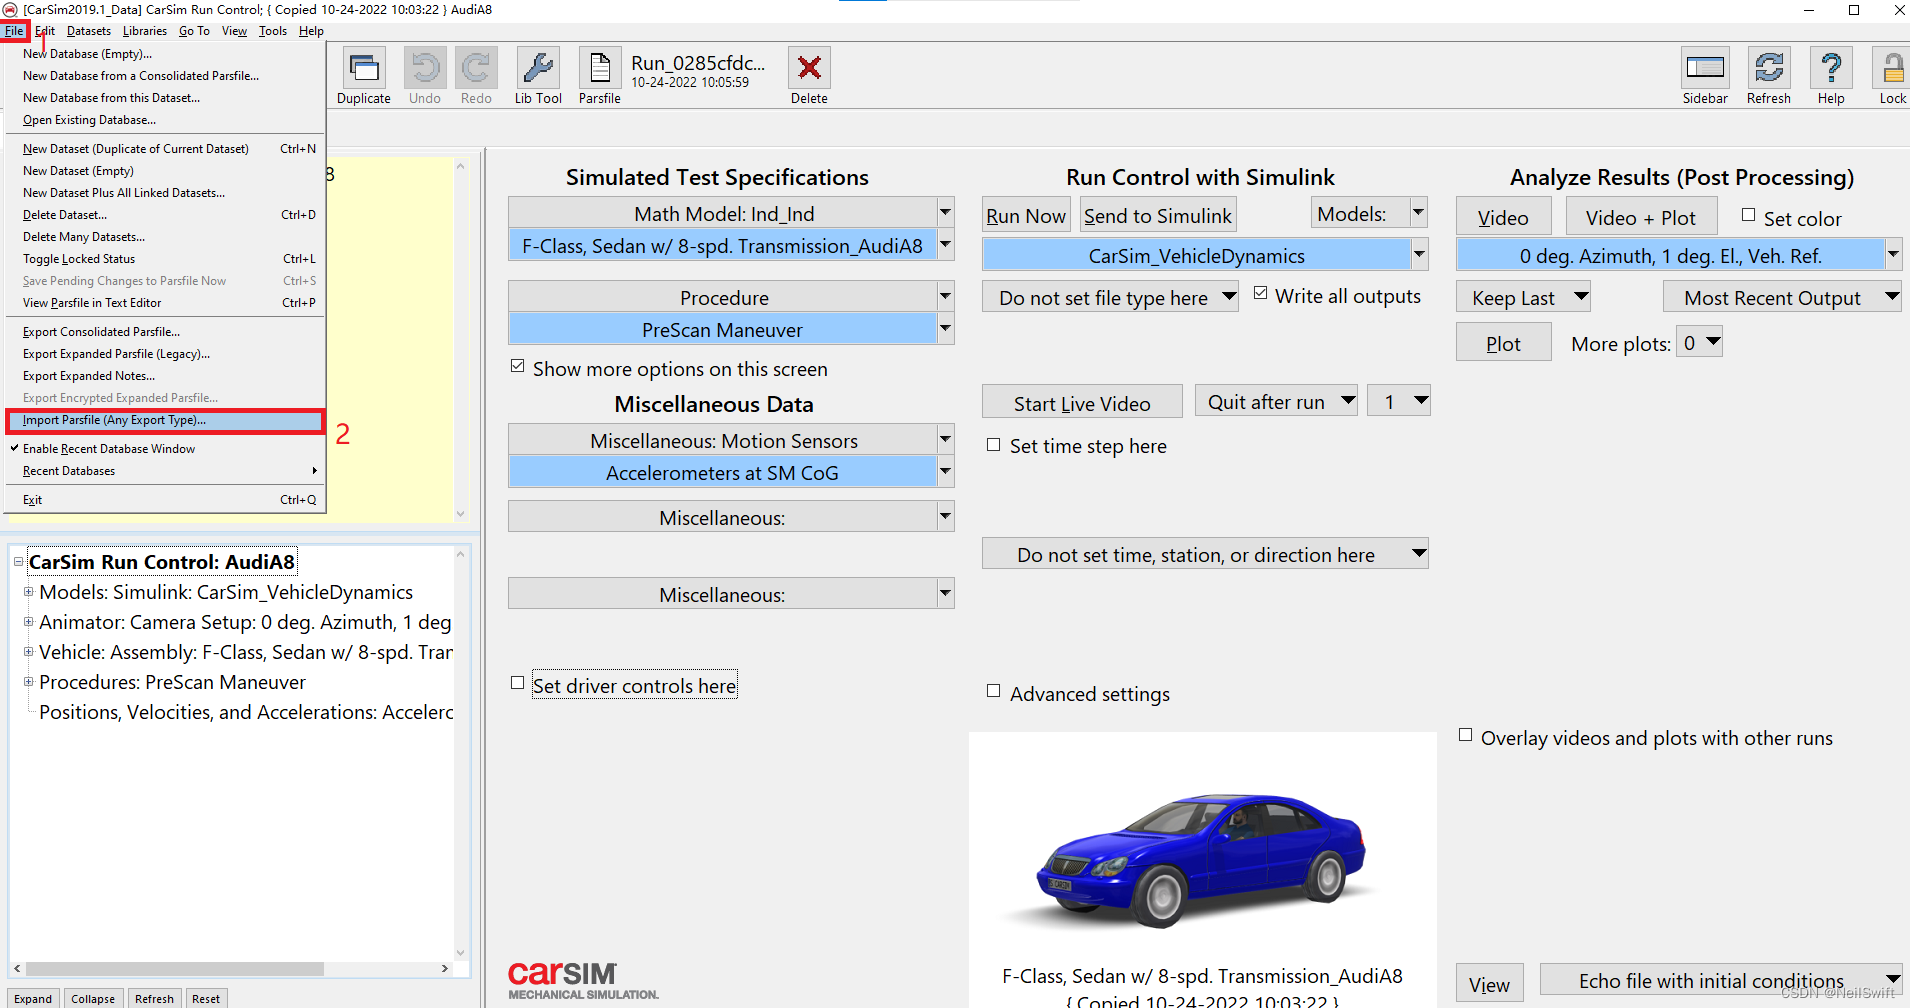Click the Lock padlock icon
This screenshot has height=1008, width=1910.
pyautogui.click(x=1892, y=68)
